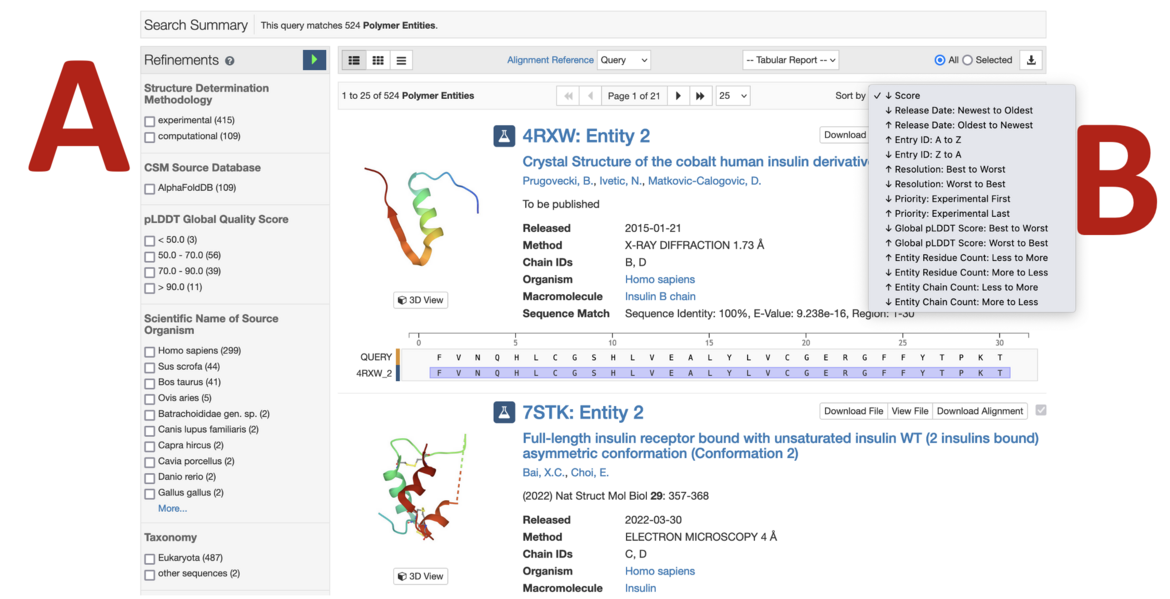Viewport: 1170px width, 599px height.
Task: Switch results to gallery grid view
Action: click(377, 60)
